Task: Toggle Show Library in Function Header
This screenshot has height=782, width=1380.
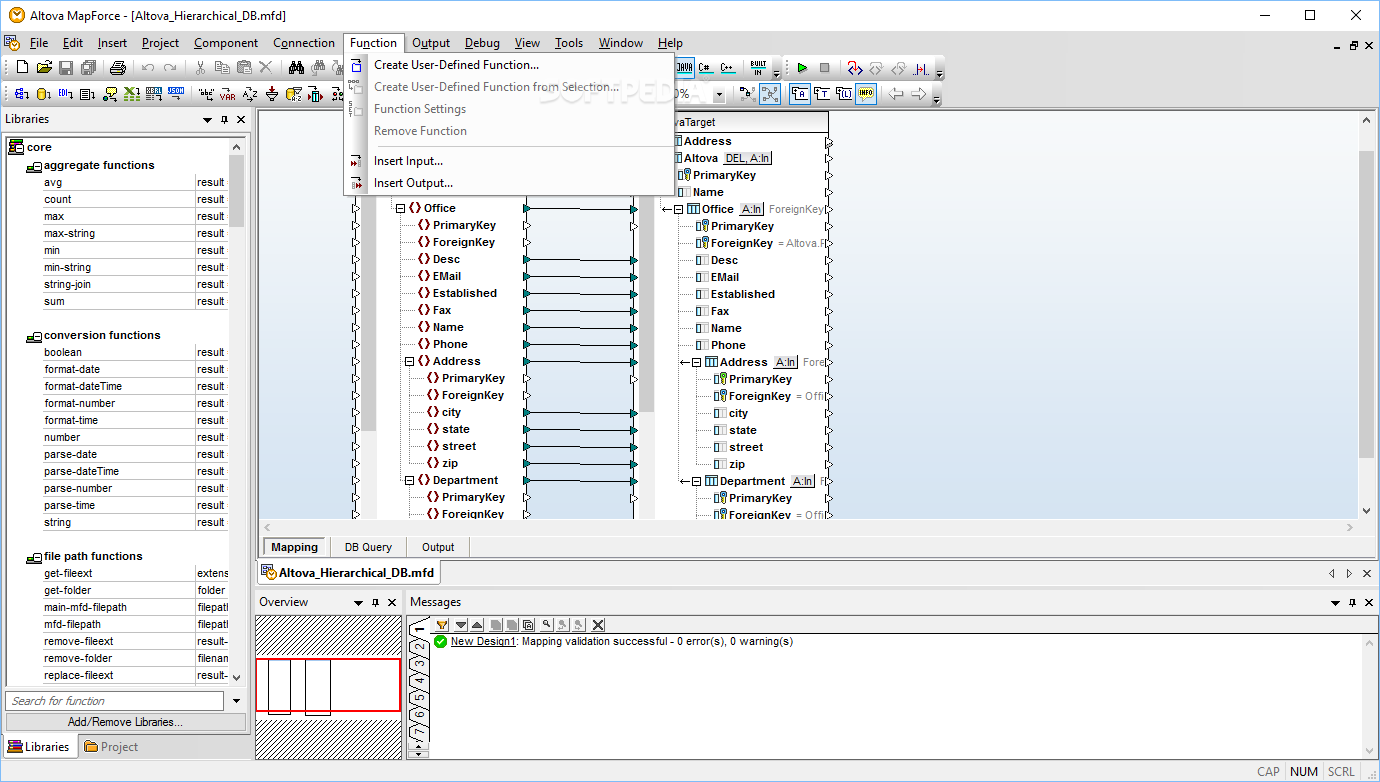Action: point(844,94)
